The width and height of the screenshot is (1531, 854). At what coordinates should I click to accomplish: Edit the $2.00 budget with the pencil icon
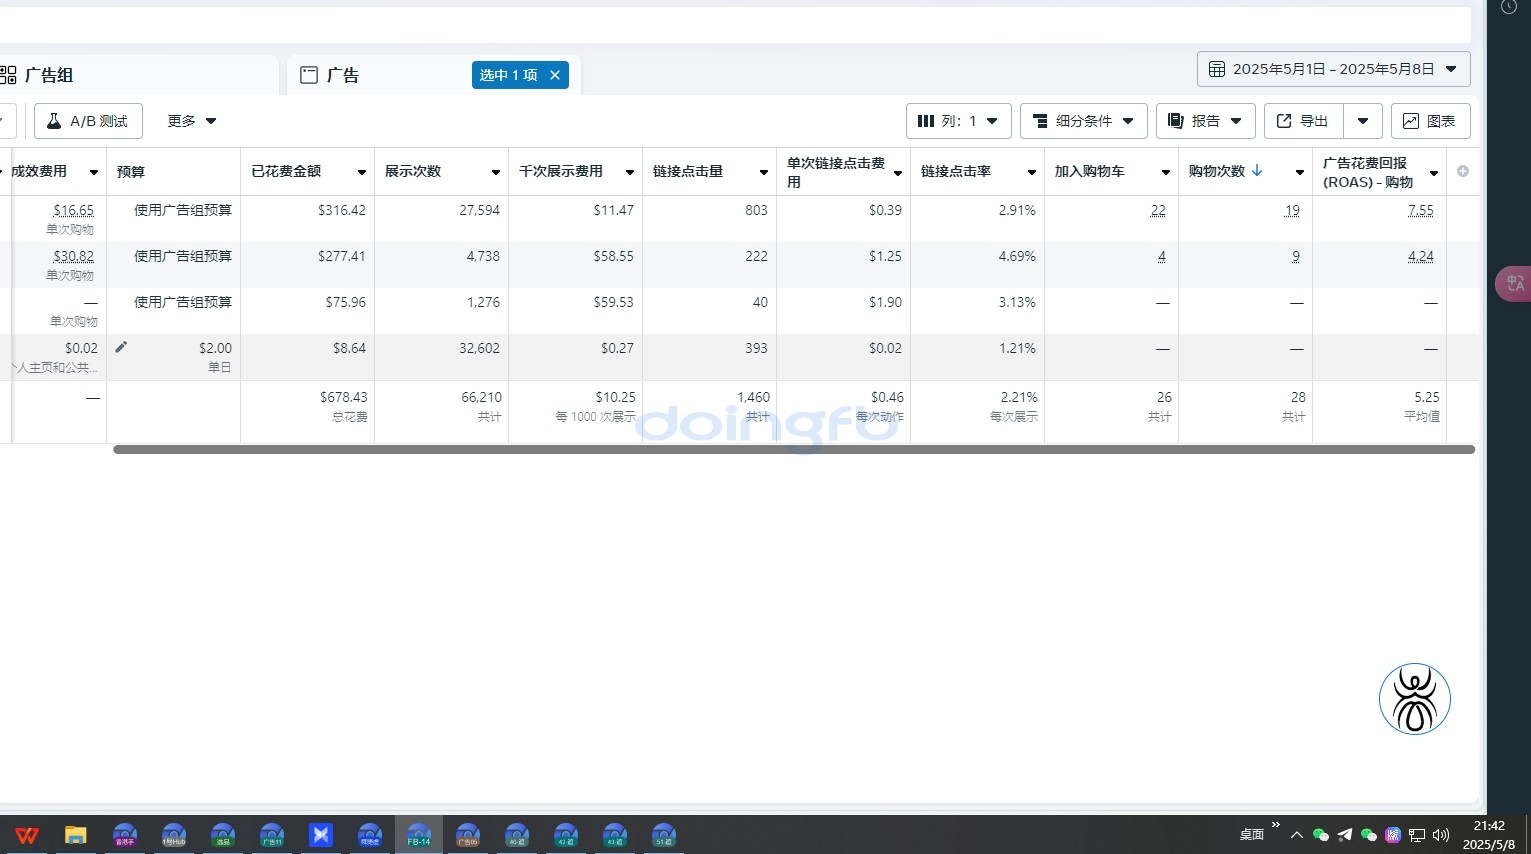(x=121, y=347)
